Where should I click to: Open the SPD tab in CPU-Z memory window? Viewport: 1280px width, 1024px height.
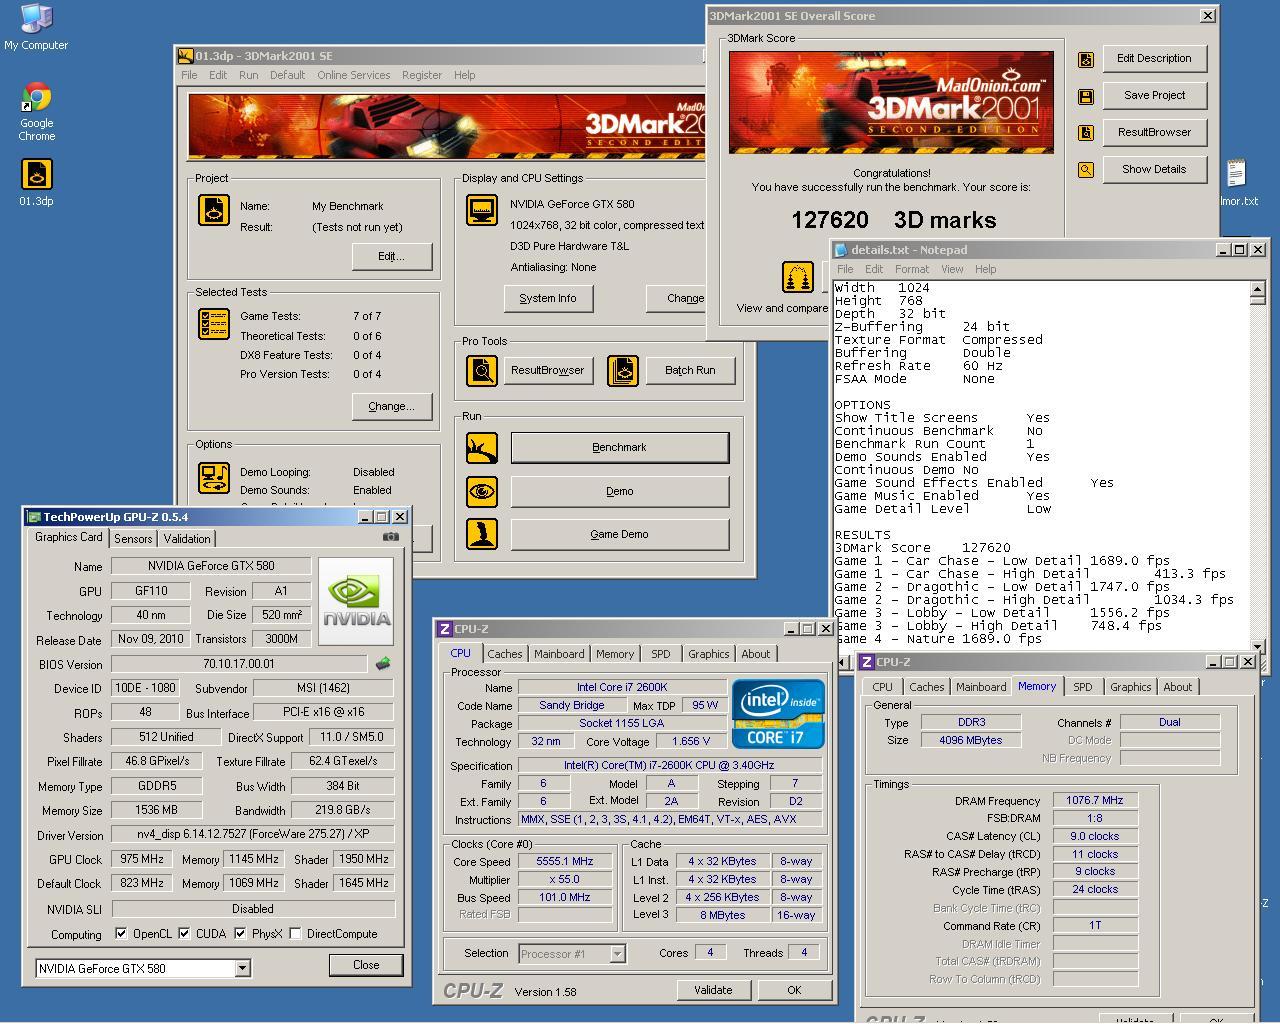pos(1083,687)
